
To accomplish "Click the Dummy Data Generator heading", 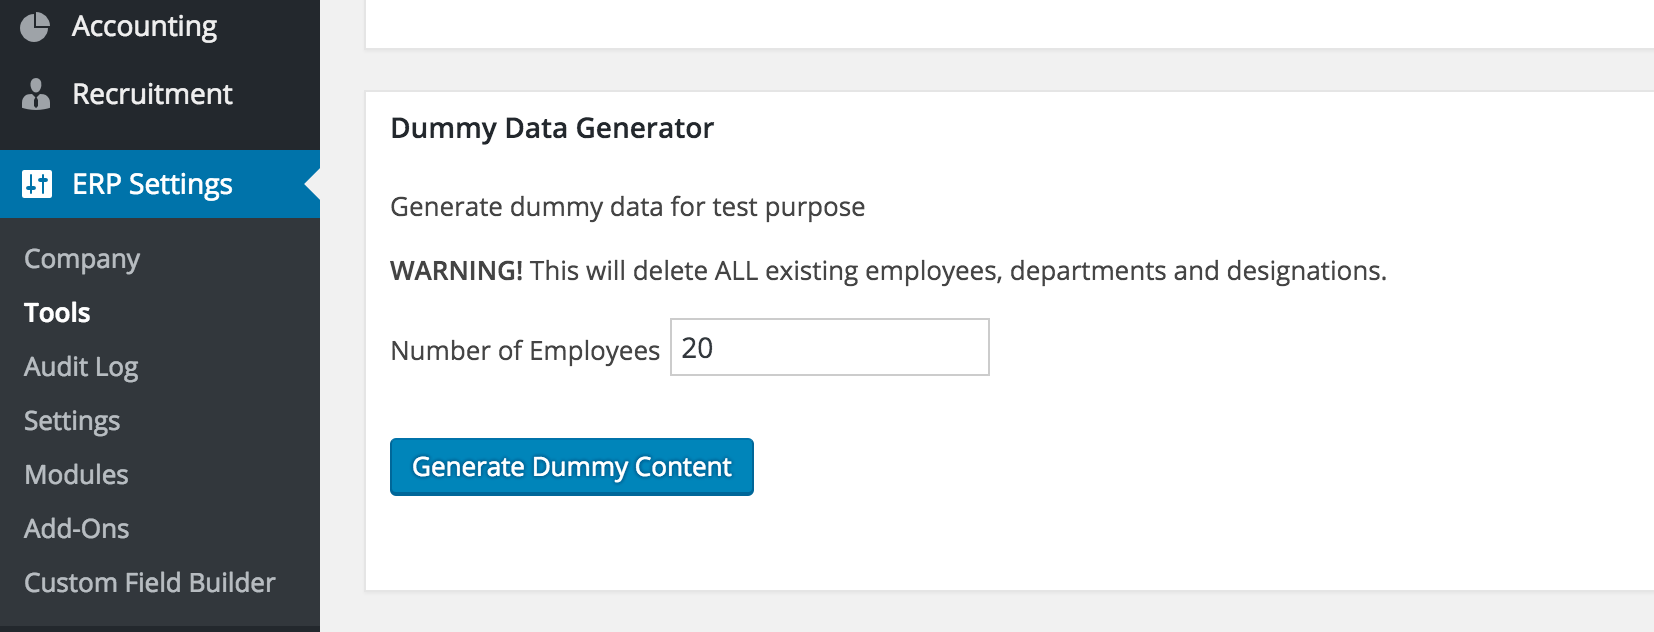I will tap(552, 128).
